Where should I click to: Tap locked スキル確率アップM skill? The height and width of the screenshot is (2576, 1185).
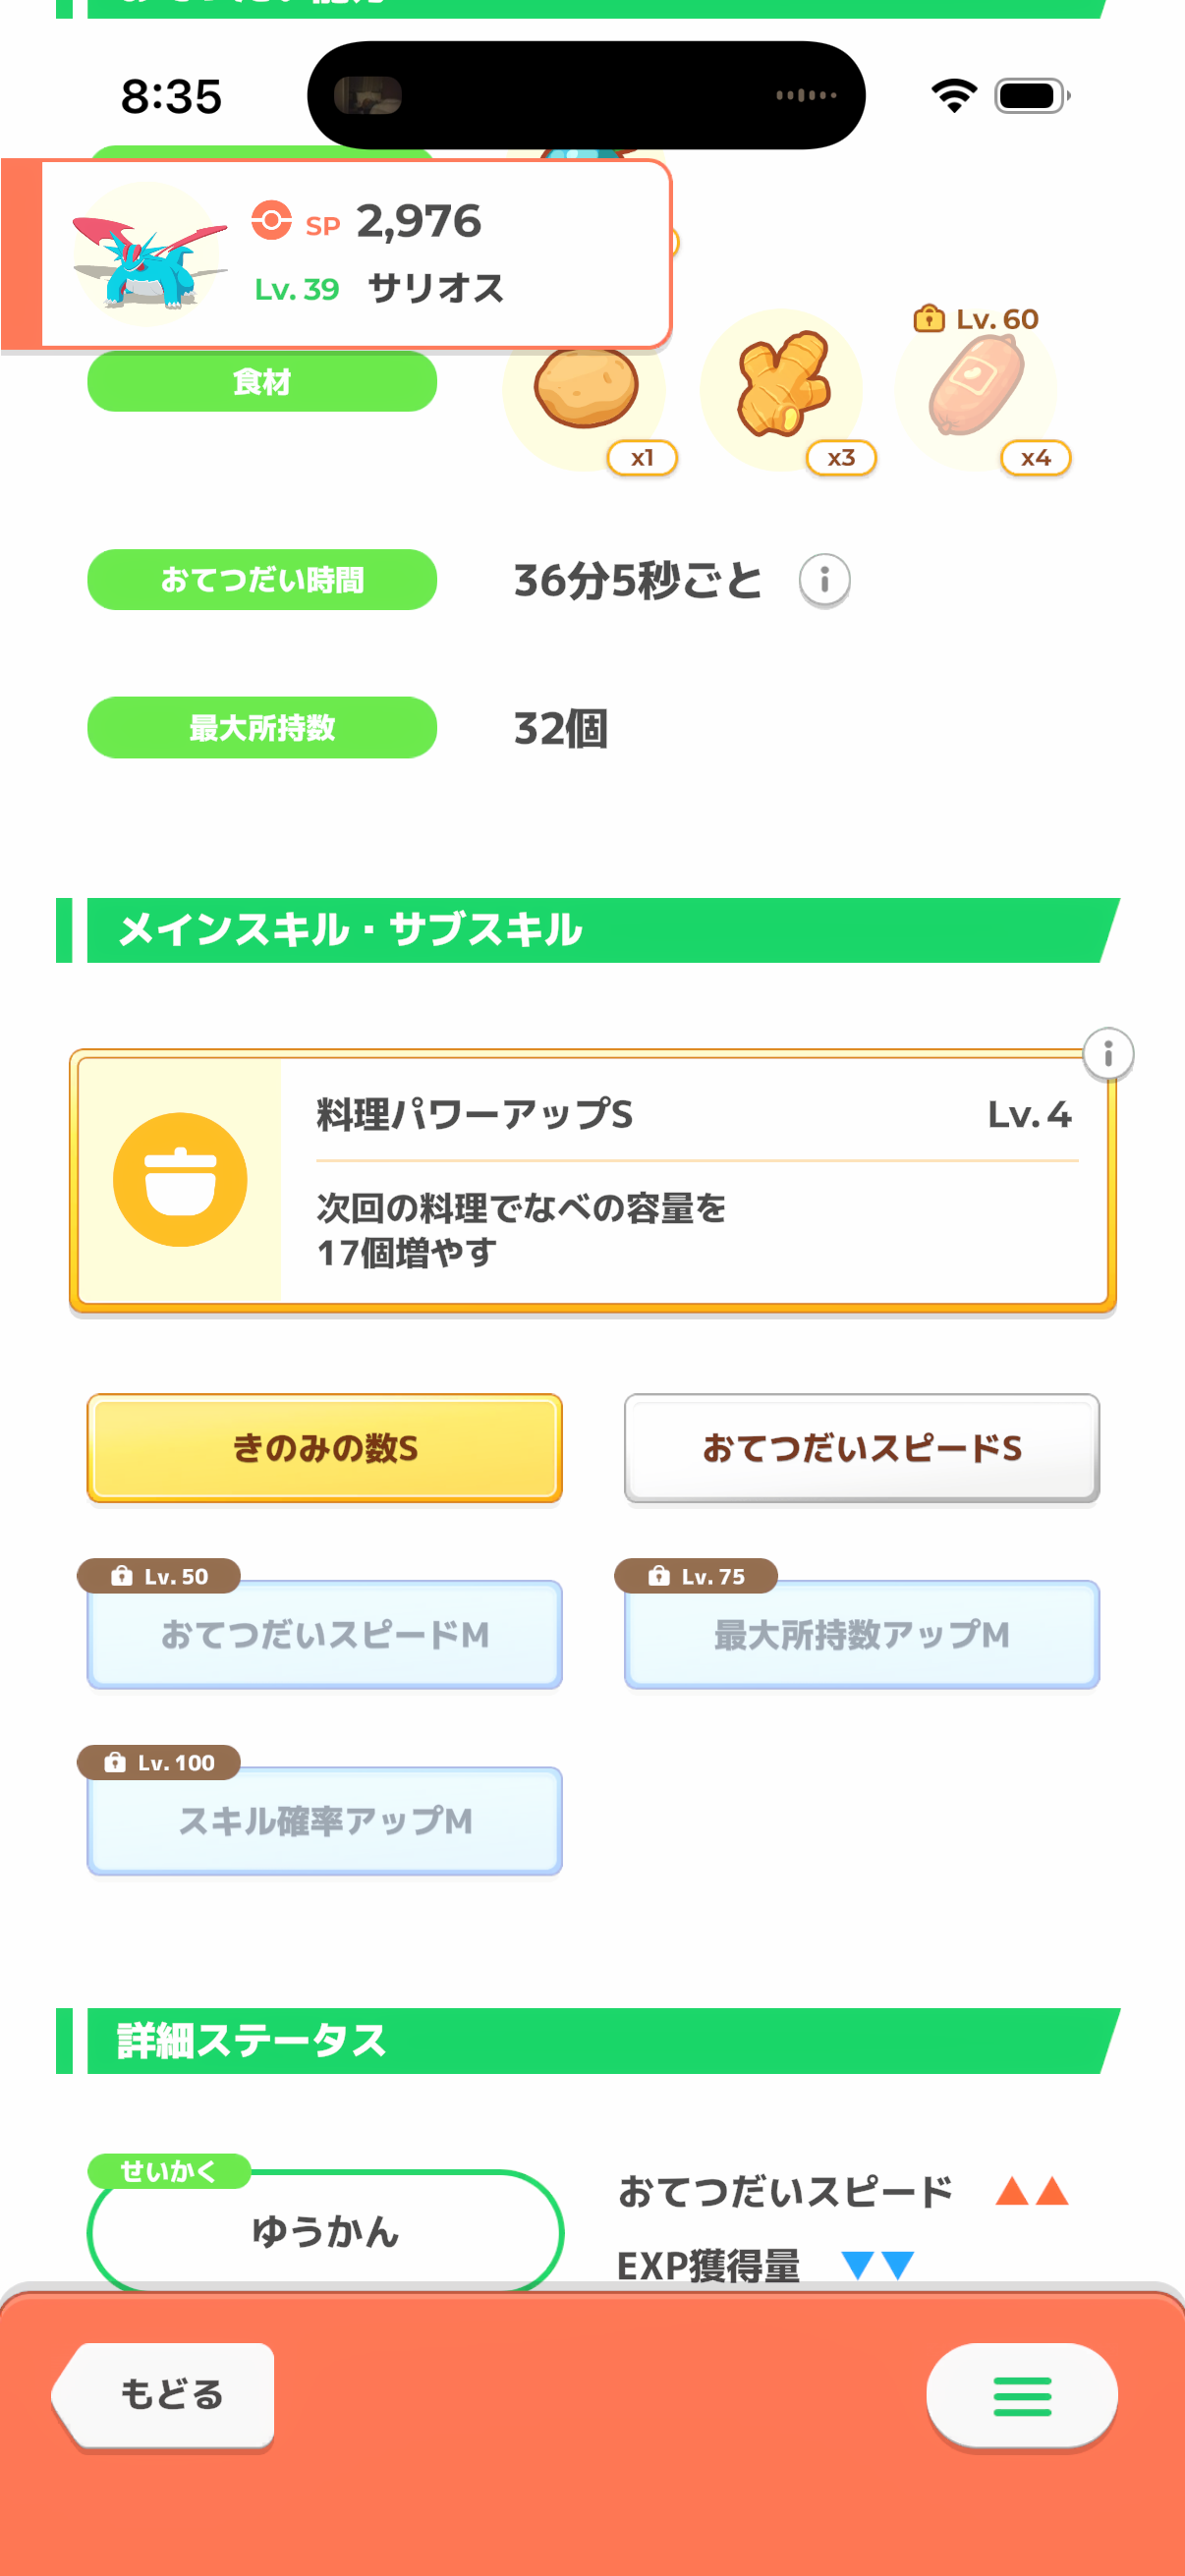coord(325,1820)
